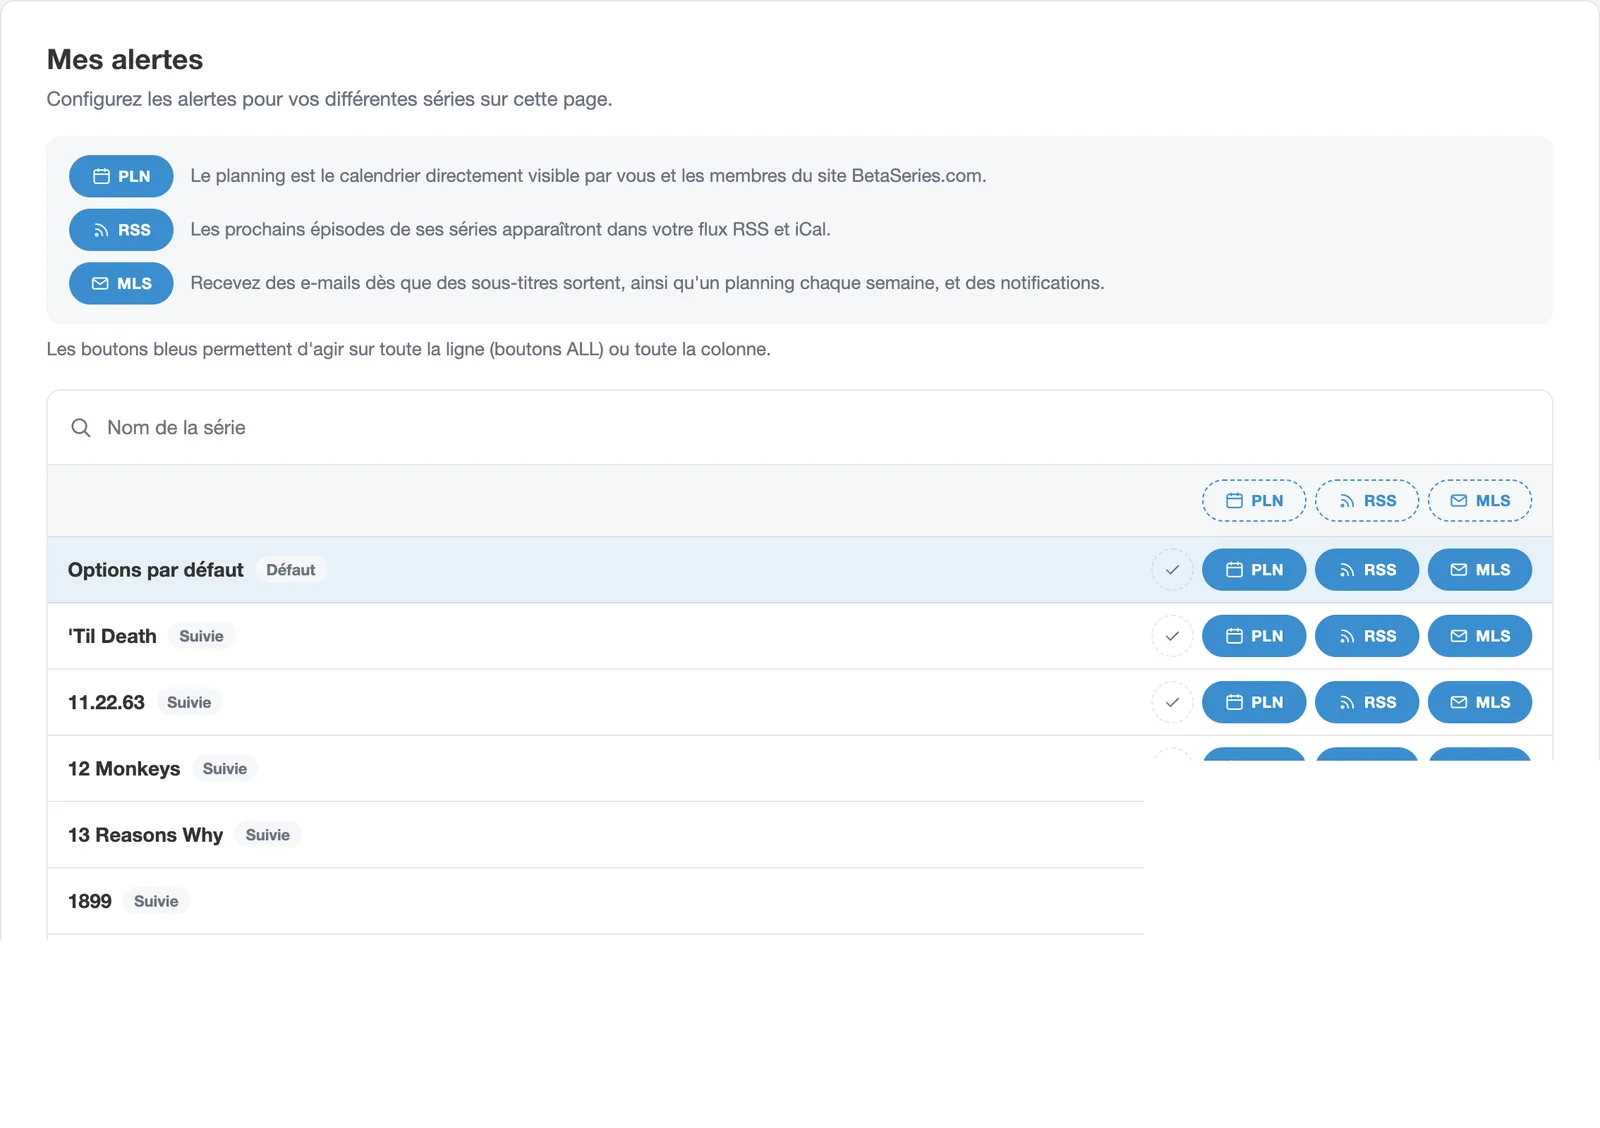Toggle PLN alert for 11.22.63
This screenshot has width=1600, height=1128.
[1254, 702]
